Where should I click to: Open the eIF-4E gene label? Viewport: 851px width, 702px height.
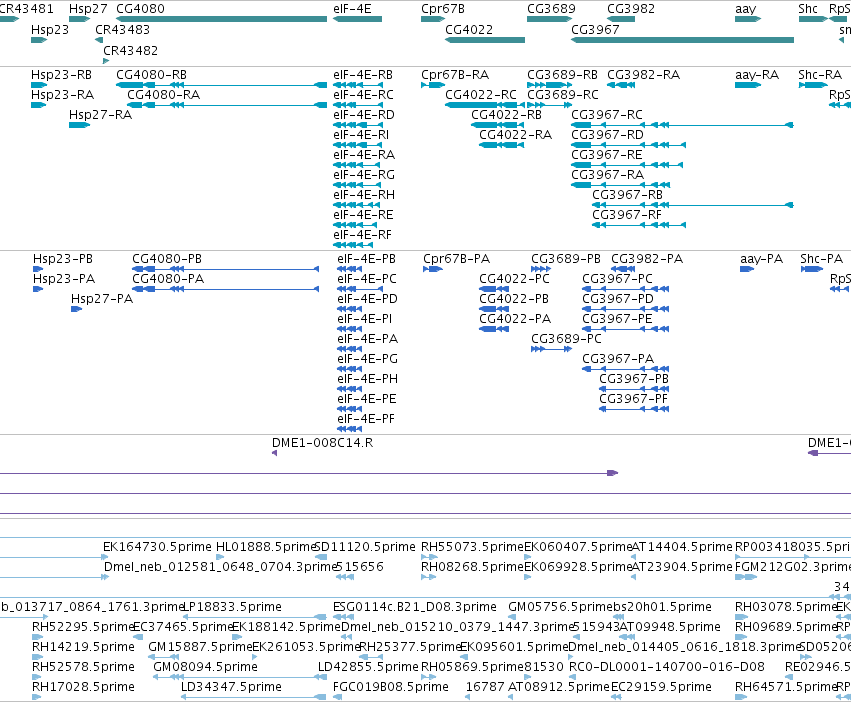352,9
